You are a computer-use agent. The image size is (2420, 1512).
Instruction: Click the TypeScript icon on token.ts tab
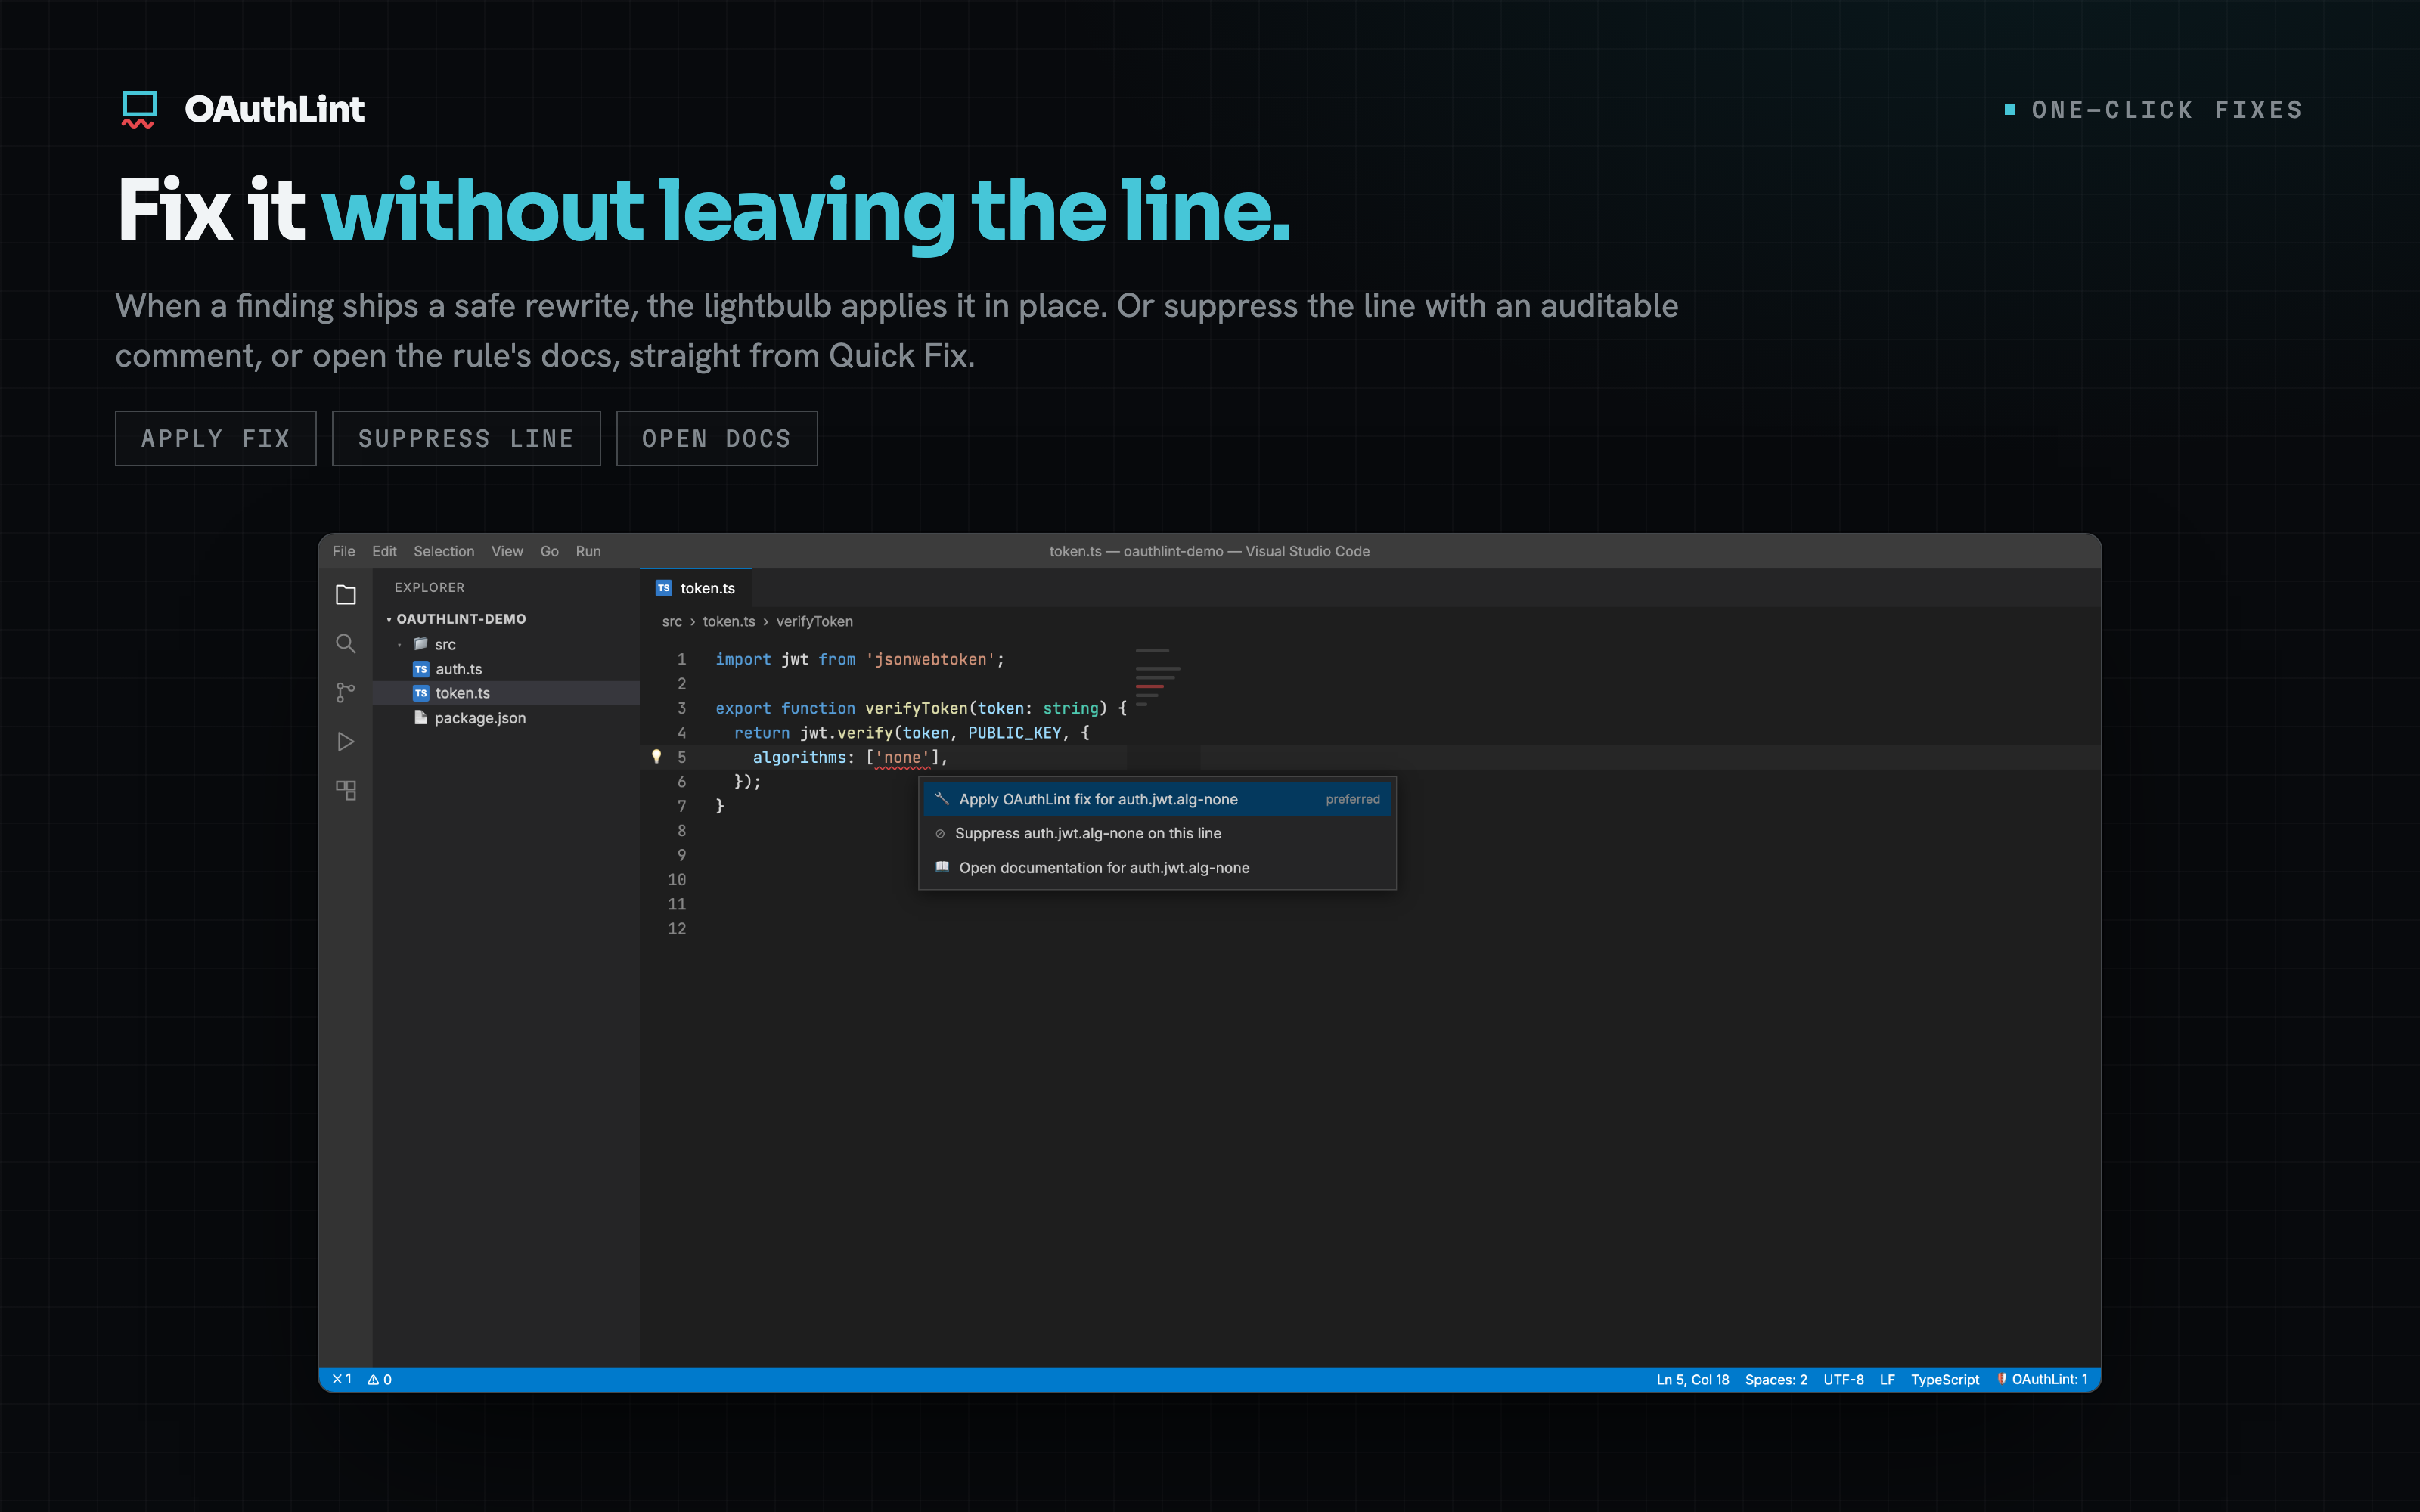(664, 588)
